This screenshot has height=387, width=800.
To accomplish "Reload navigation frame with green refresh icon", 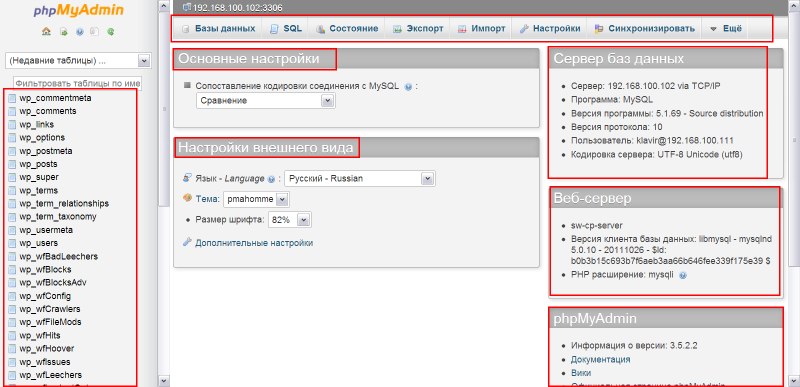I will [110, 32].
